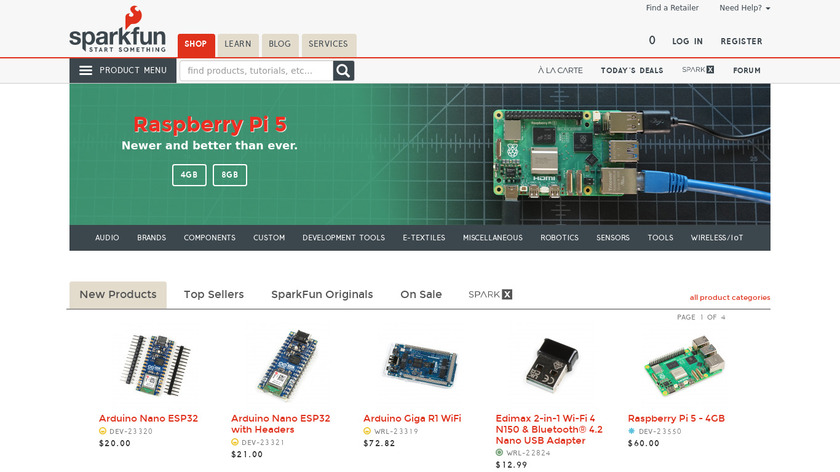Open the hamburger Product Menu
The height and width of the screenshot is (472, 840).
point(123,70)
